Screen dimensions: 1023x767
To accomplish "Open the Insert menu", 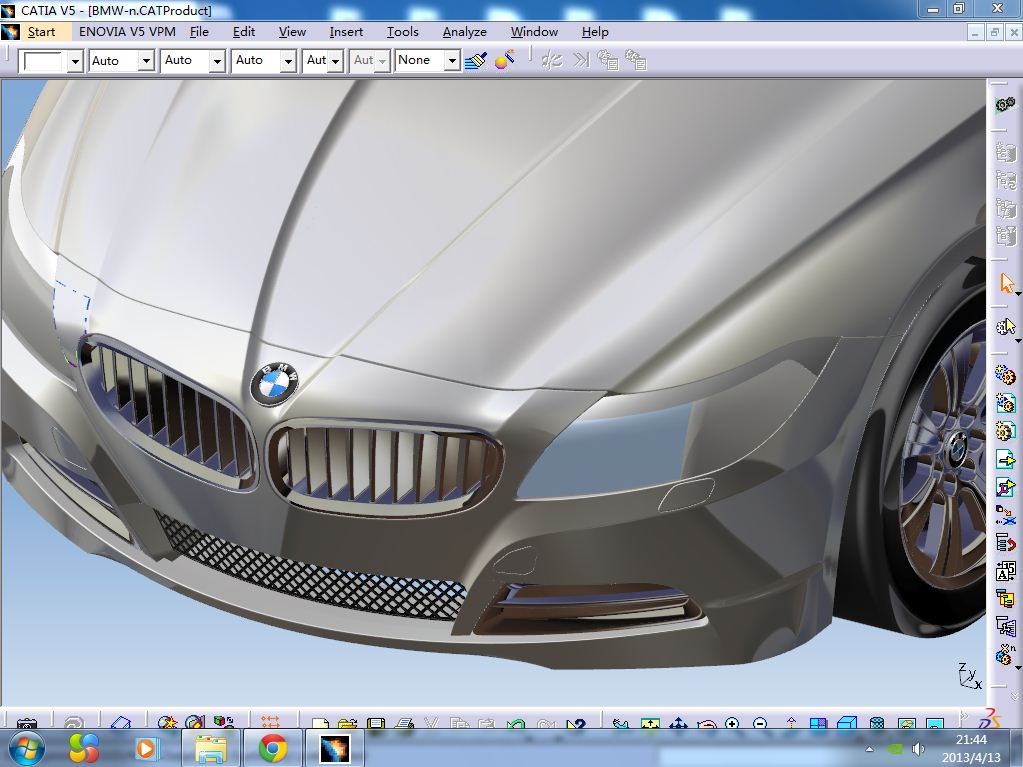I will [x=346, y=32].
